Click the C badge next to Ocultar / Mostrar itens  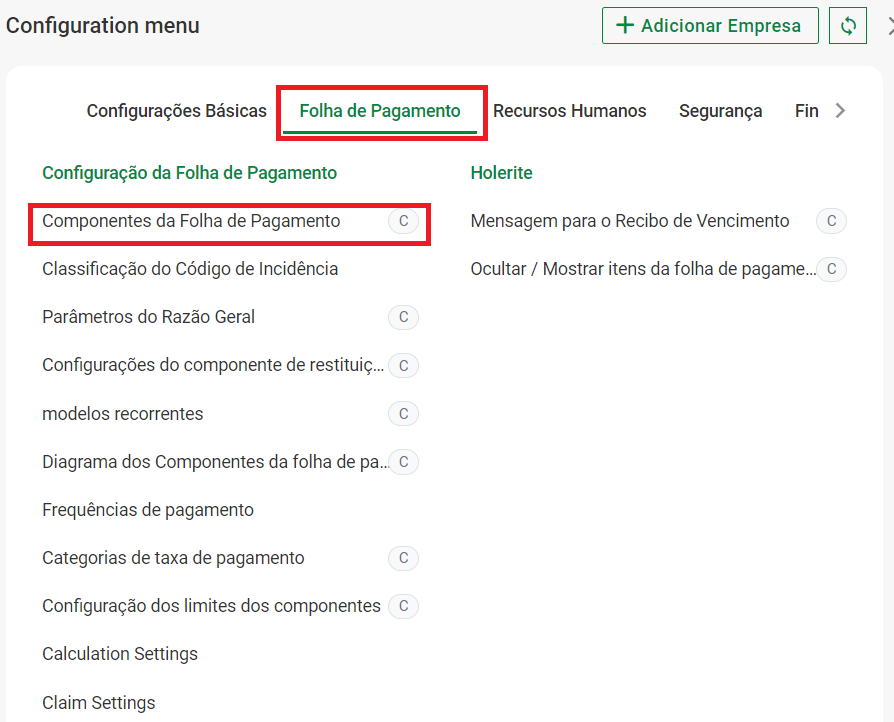click(831, 270)
